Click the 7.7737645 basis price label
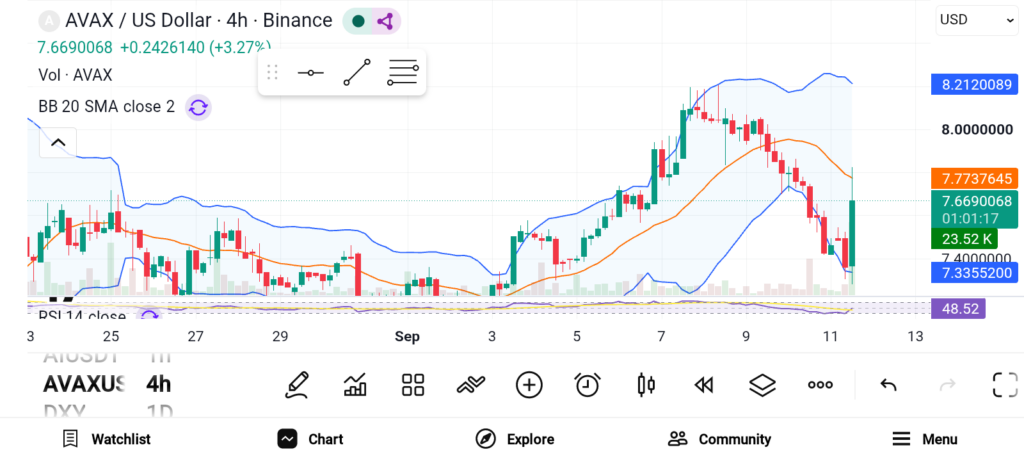Viewport: 1024px width, 461px height. tap(974, 179)
